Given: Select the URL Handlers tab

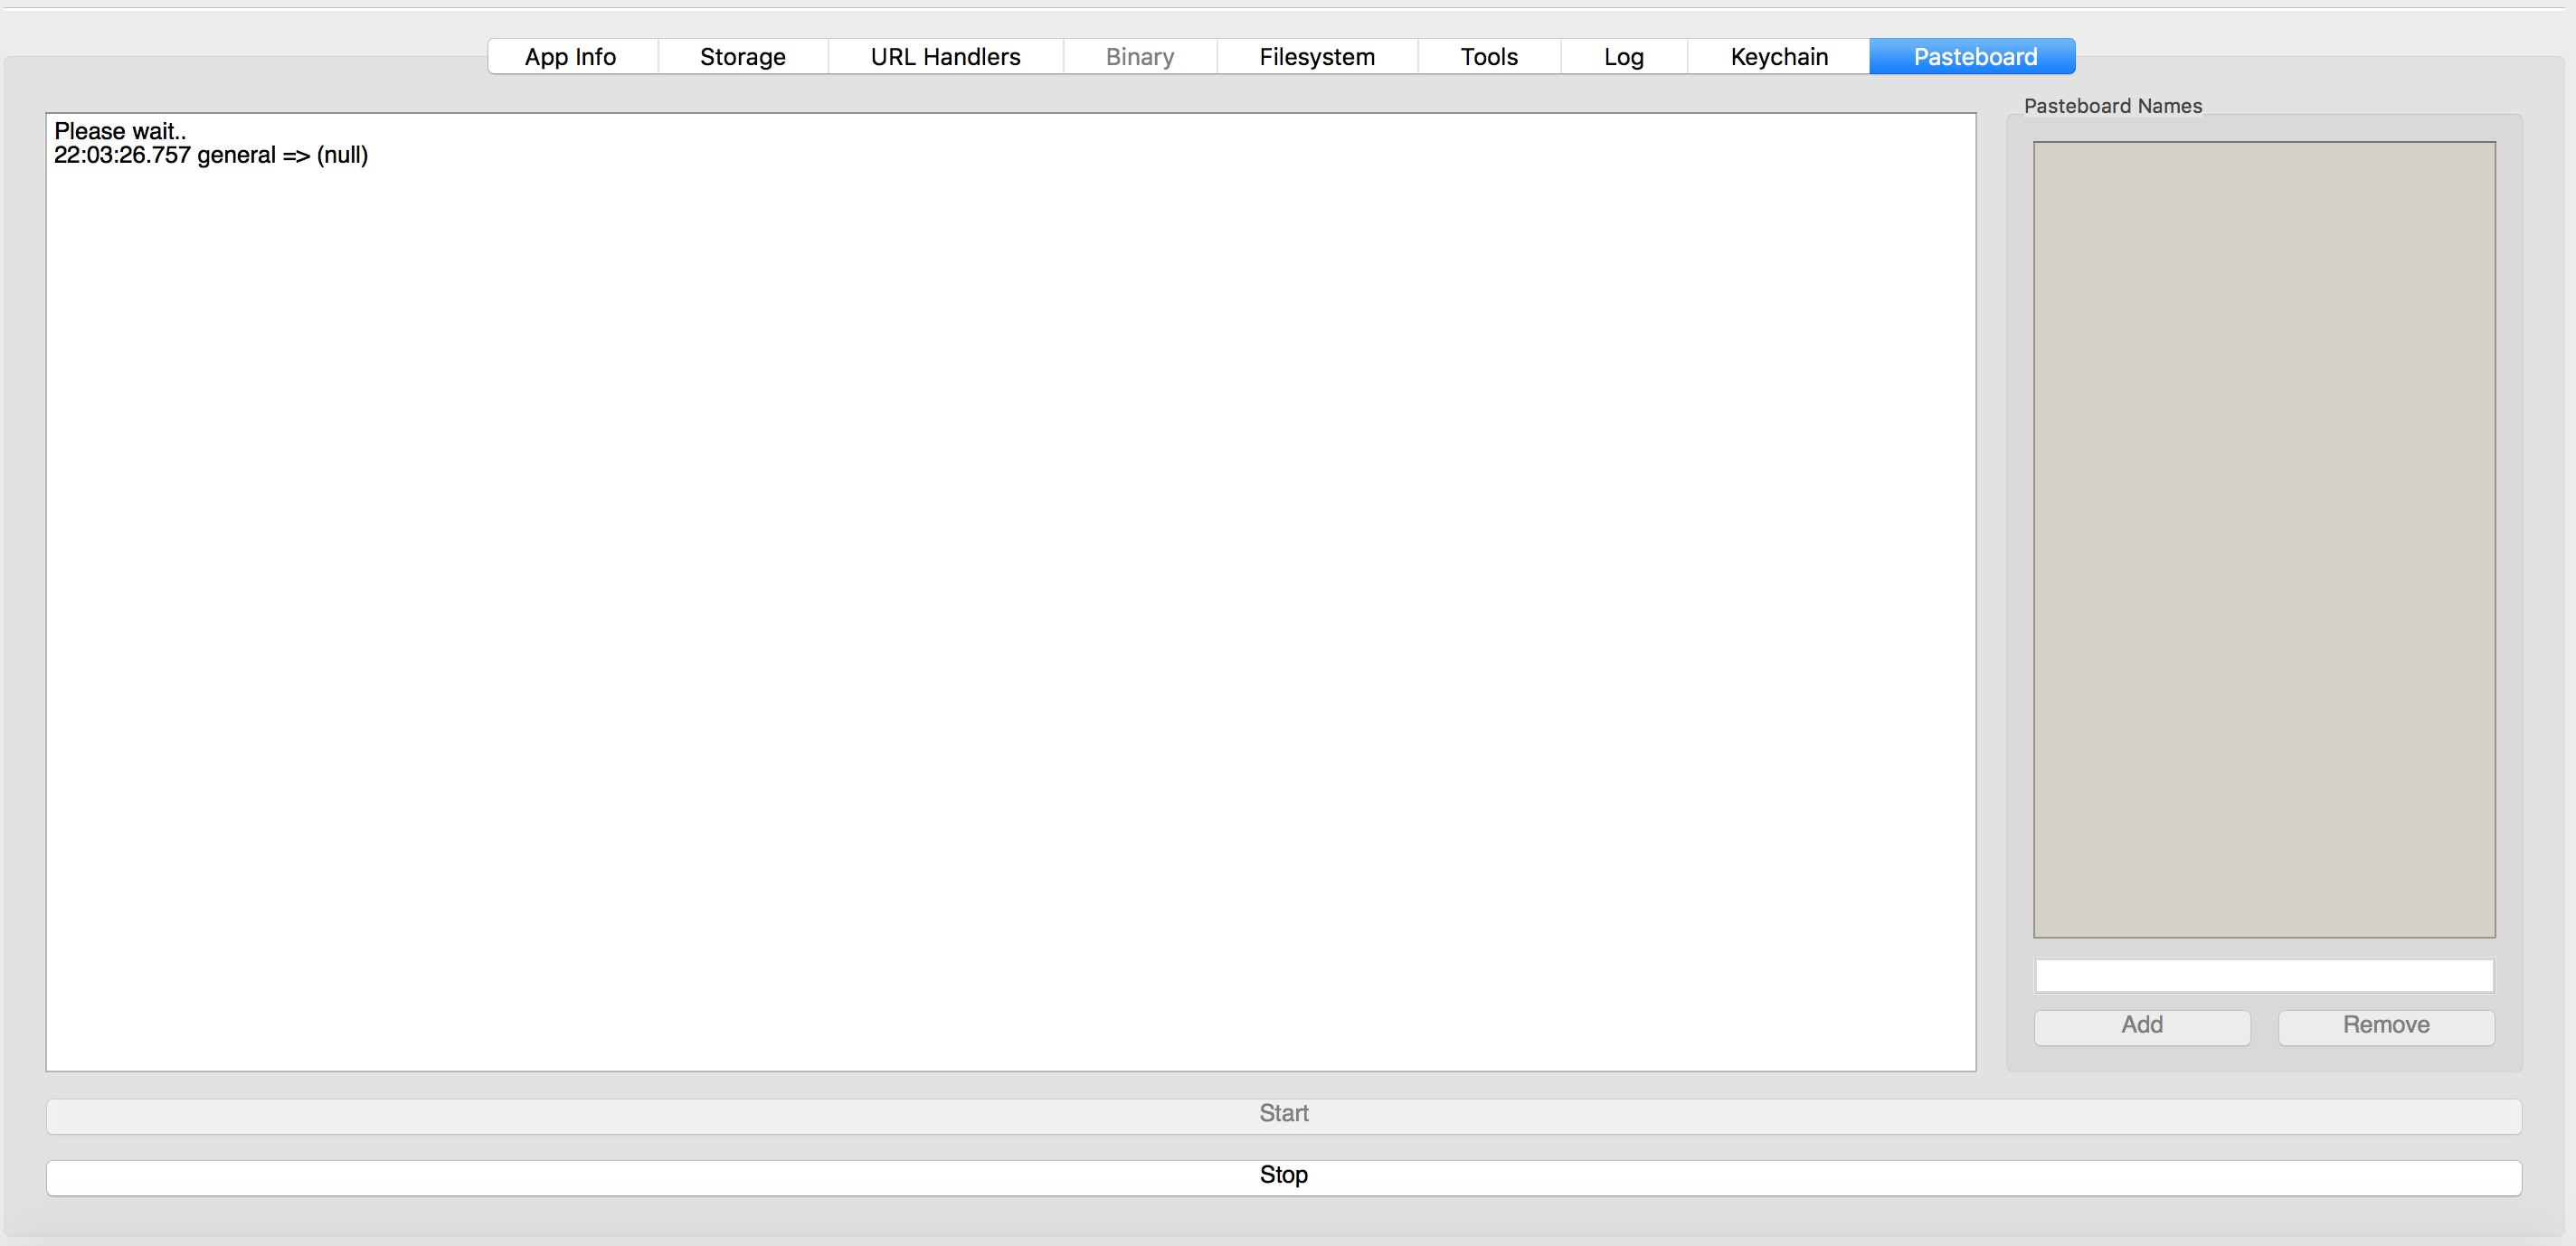Looking at the screenshot, I should [945, 57].
